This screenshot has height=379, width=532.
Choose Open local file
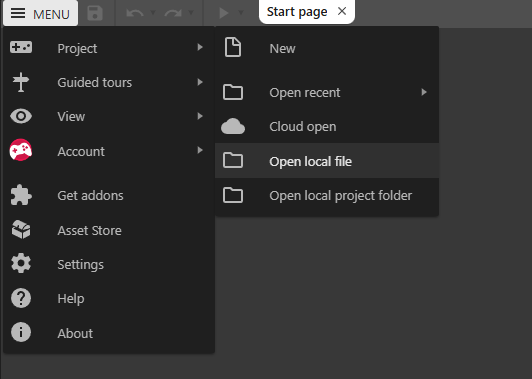point(327,161)
